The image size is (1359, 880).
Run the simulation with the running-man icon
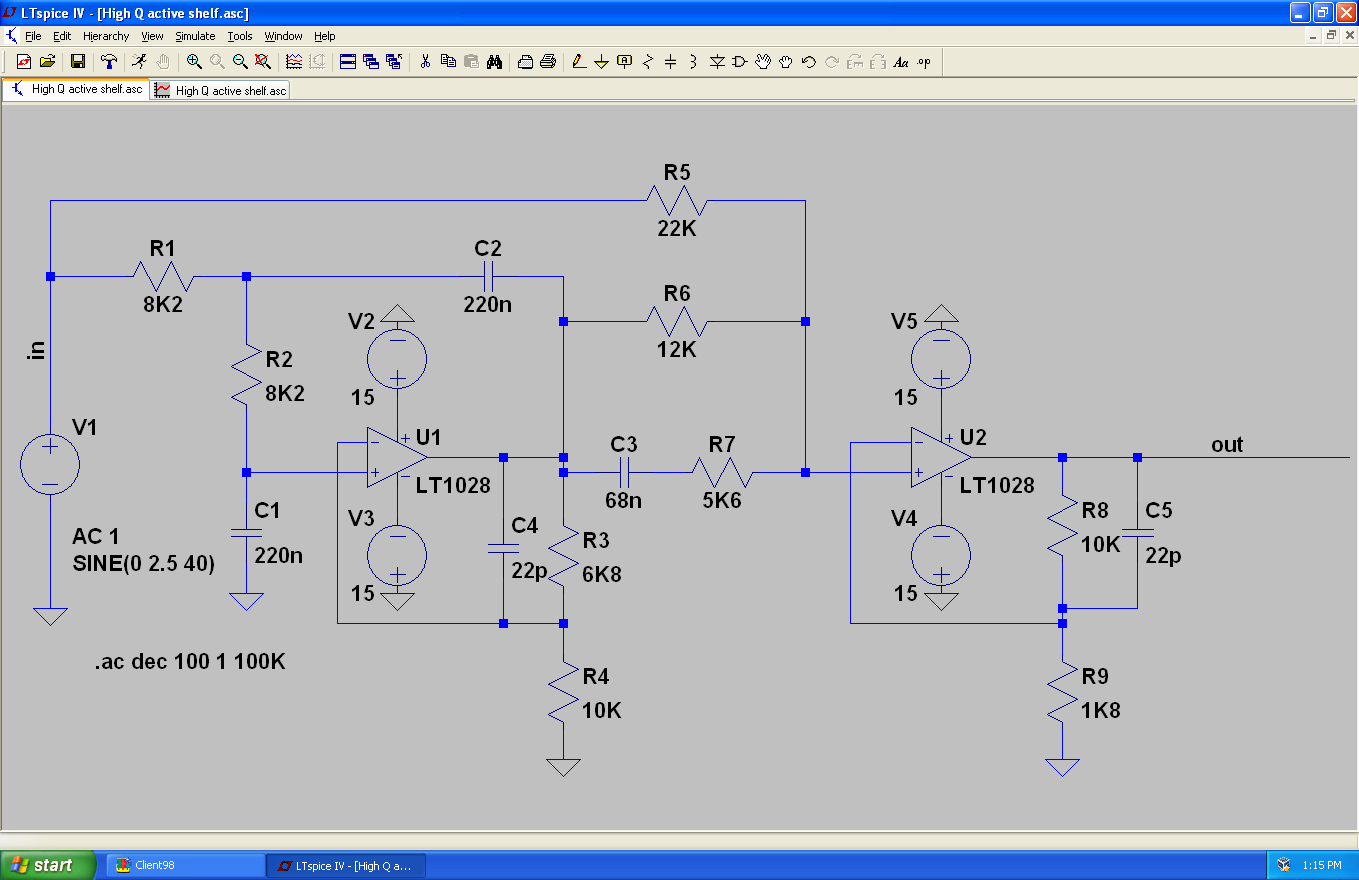[x=140, y=62]
